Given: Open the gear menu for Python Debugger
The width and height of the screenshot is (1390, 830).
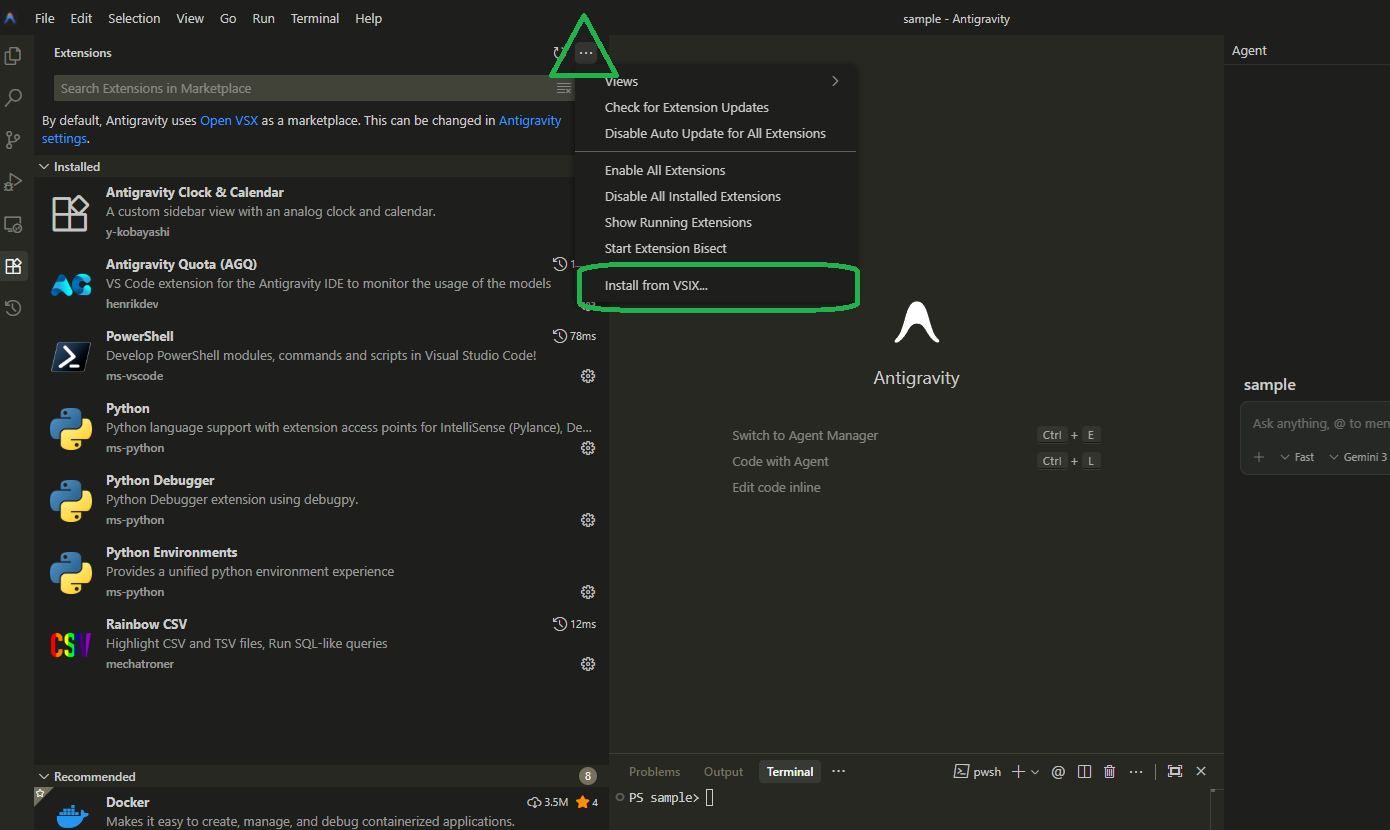Looking at the screenshot, I should click(x=588, y=520).
